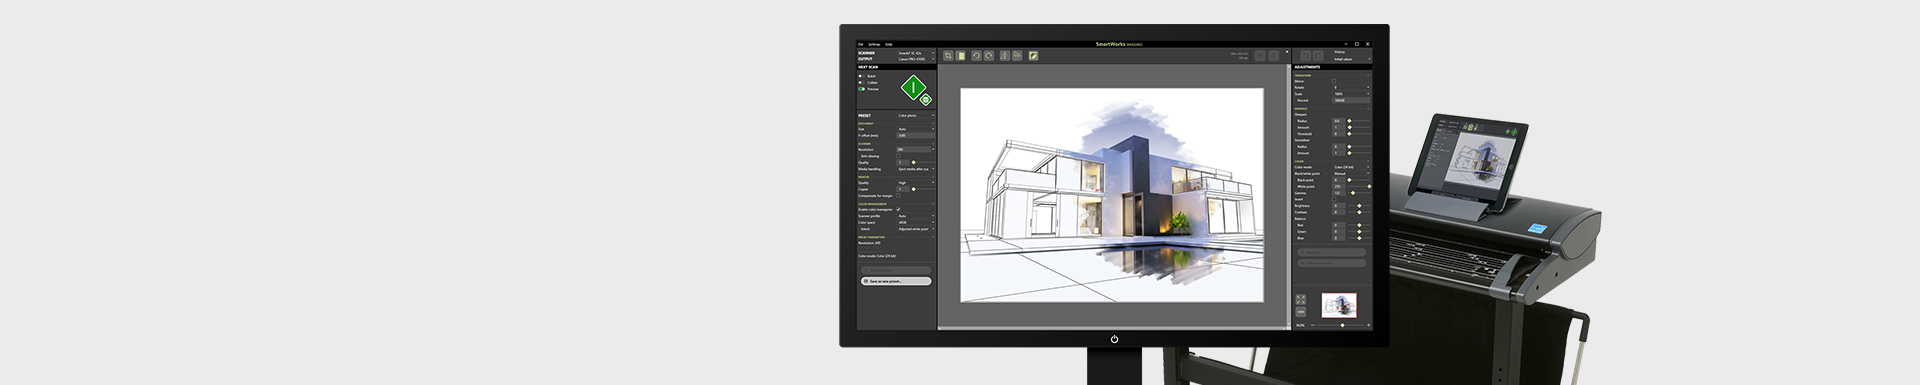
Task: Click the 100% zoom icon
Action: (1301, 312)
